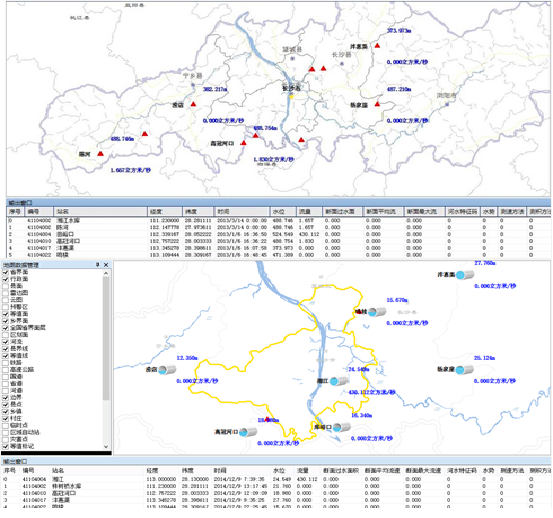Viewport: 553px width, 518px height.
Task: Click the red triangle next to 高冠河口 label
Action: (x=243, y=143)
